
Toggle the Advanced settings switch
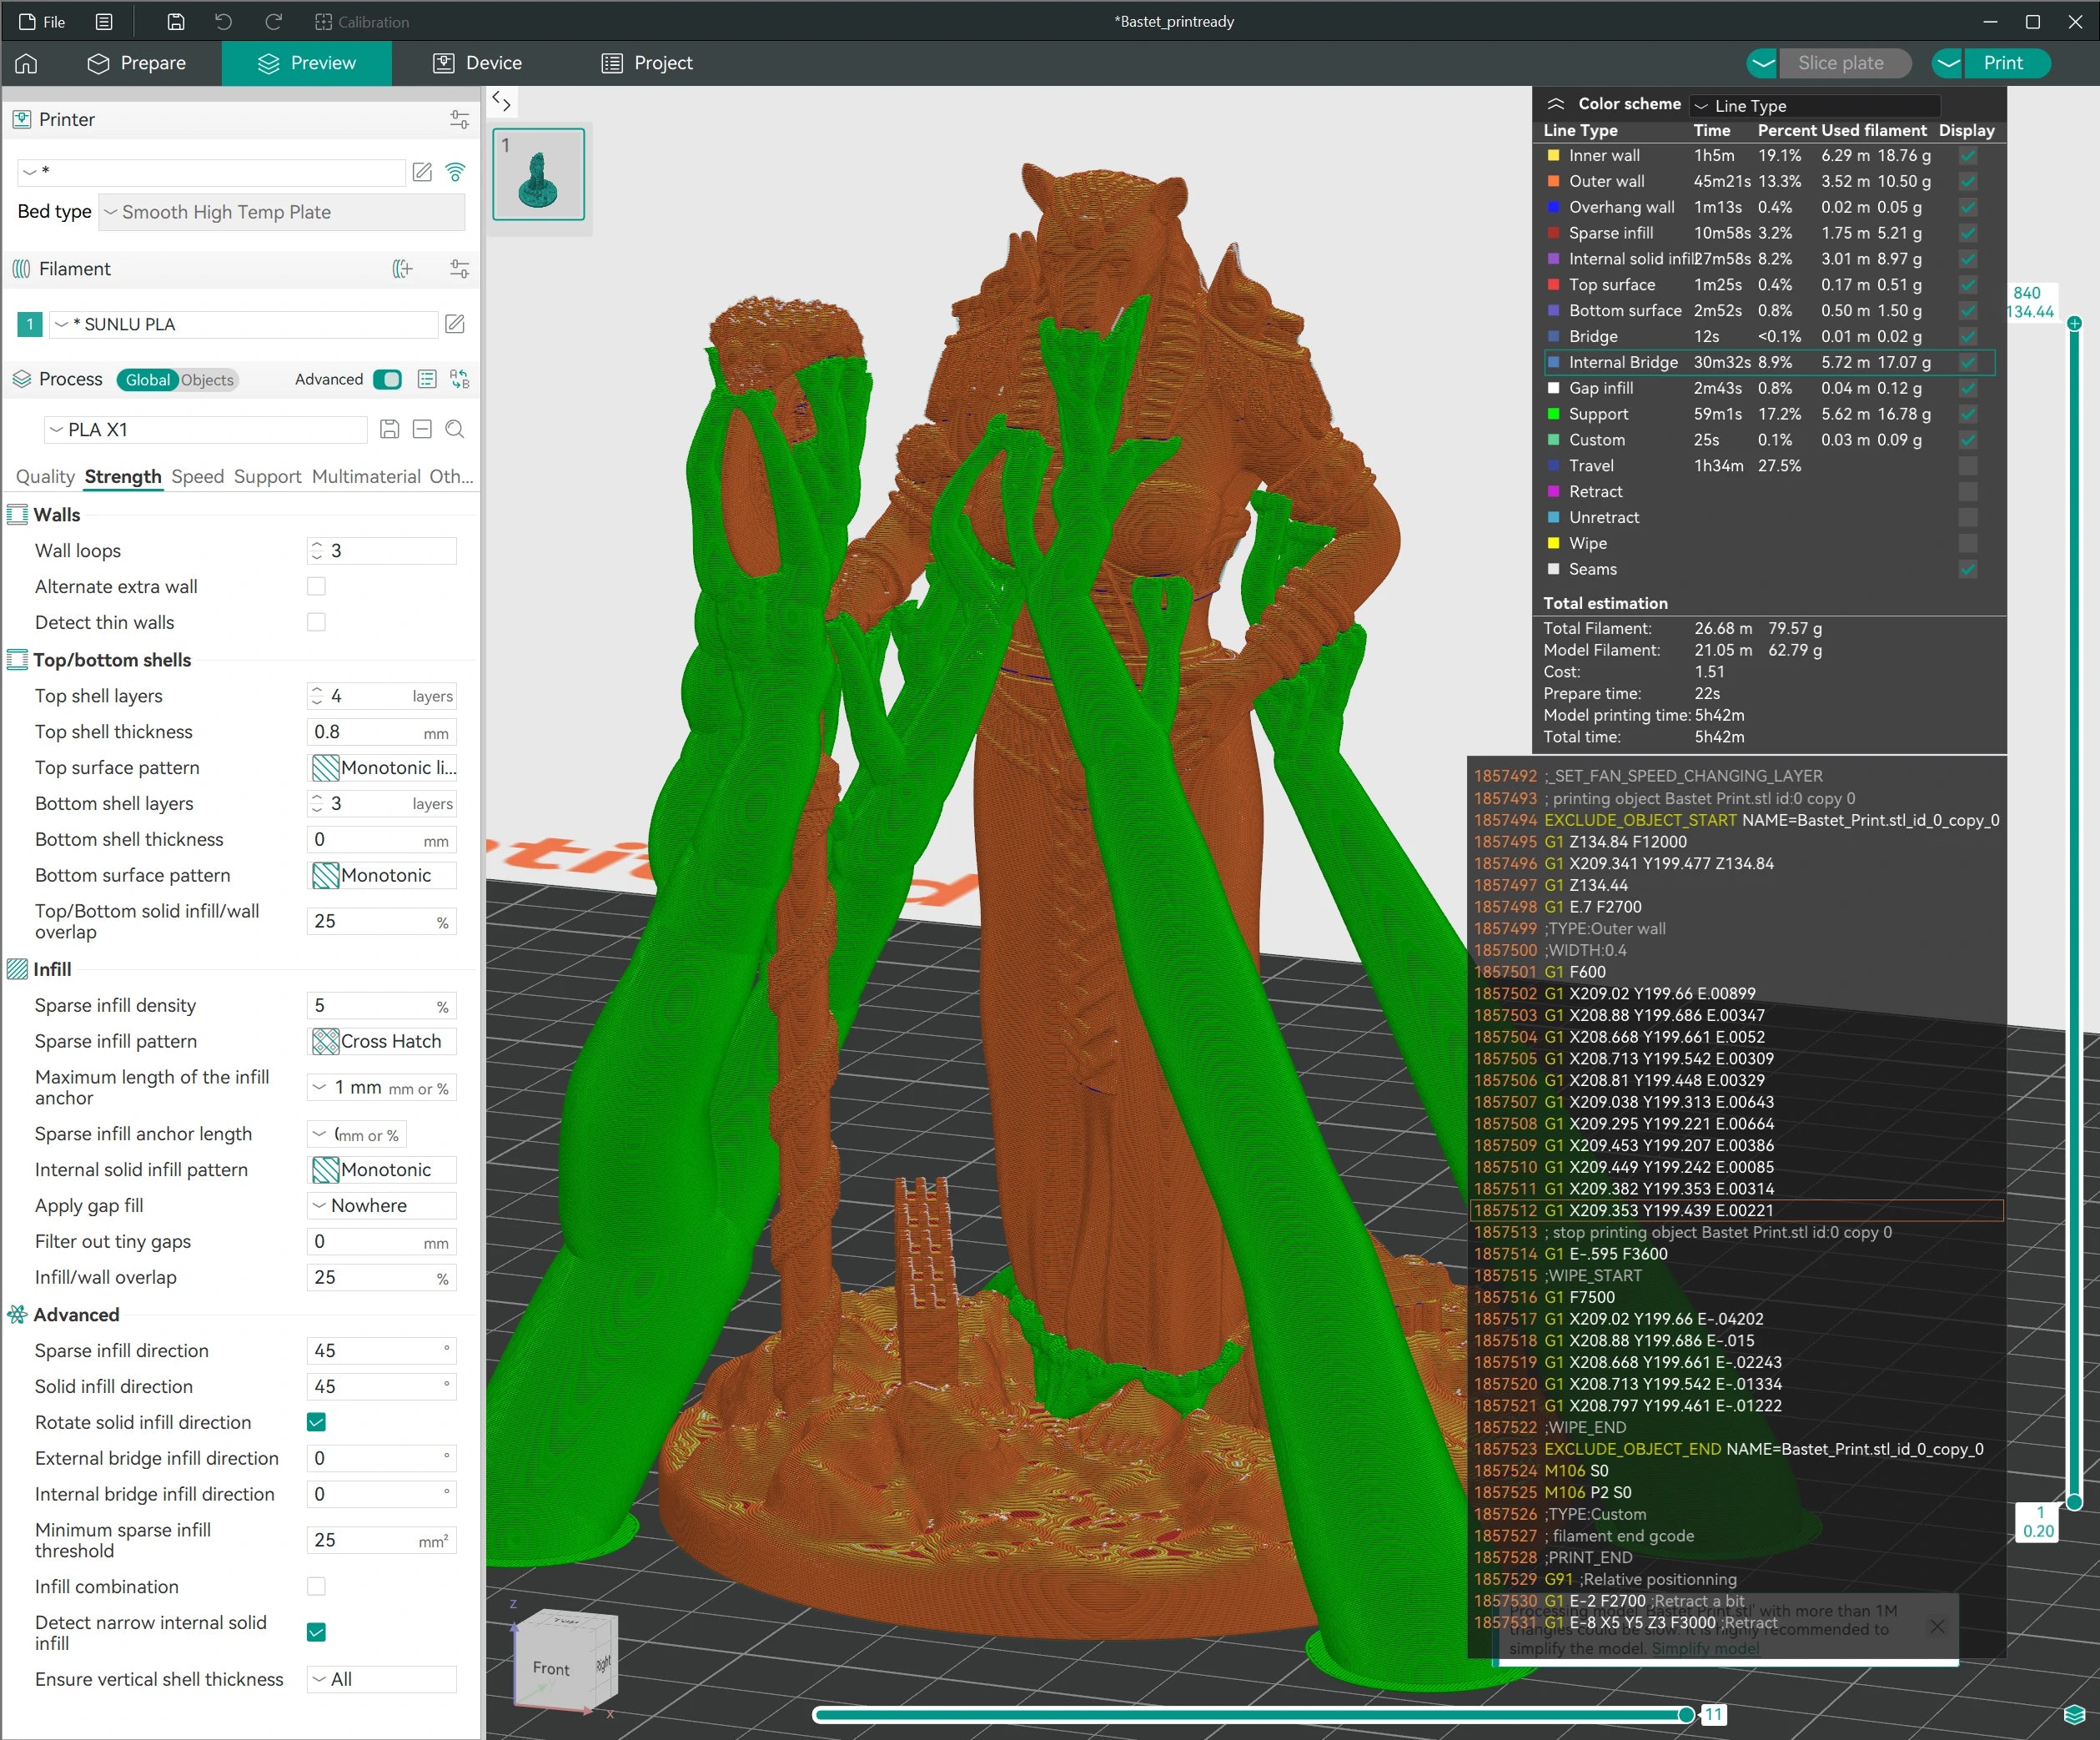click(x=387, y=380)
